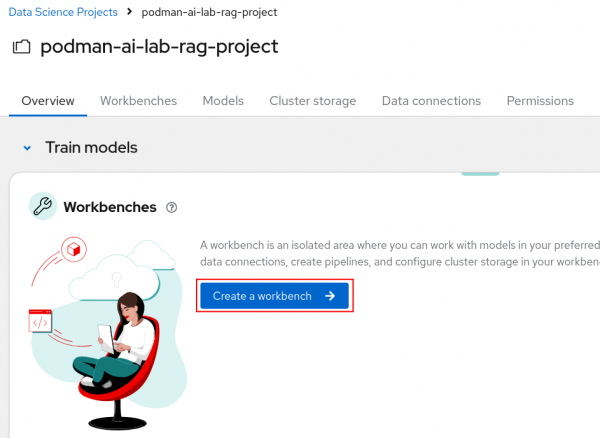The image size is (600, 438).
Task: Open the Models tab
Action: [223, 101]
